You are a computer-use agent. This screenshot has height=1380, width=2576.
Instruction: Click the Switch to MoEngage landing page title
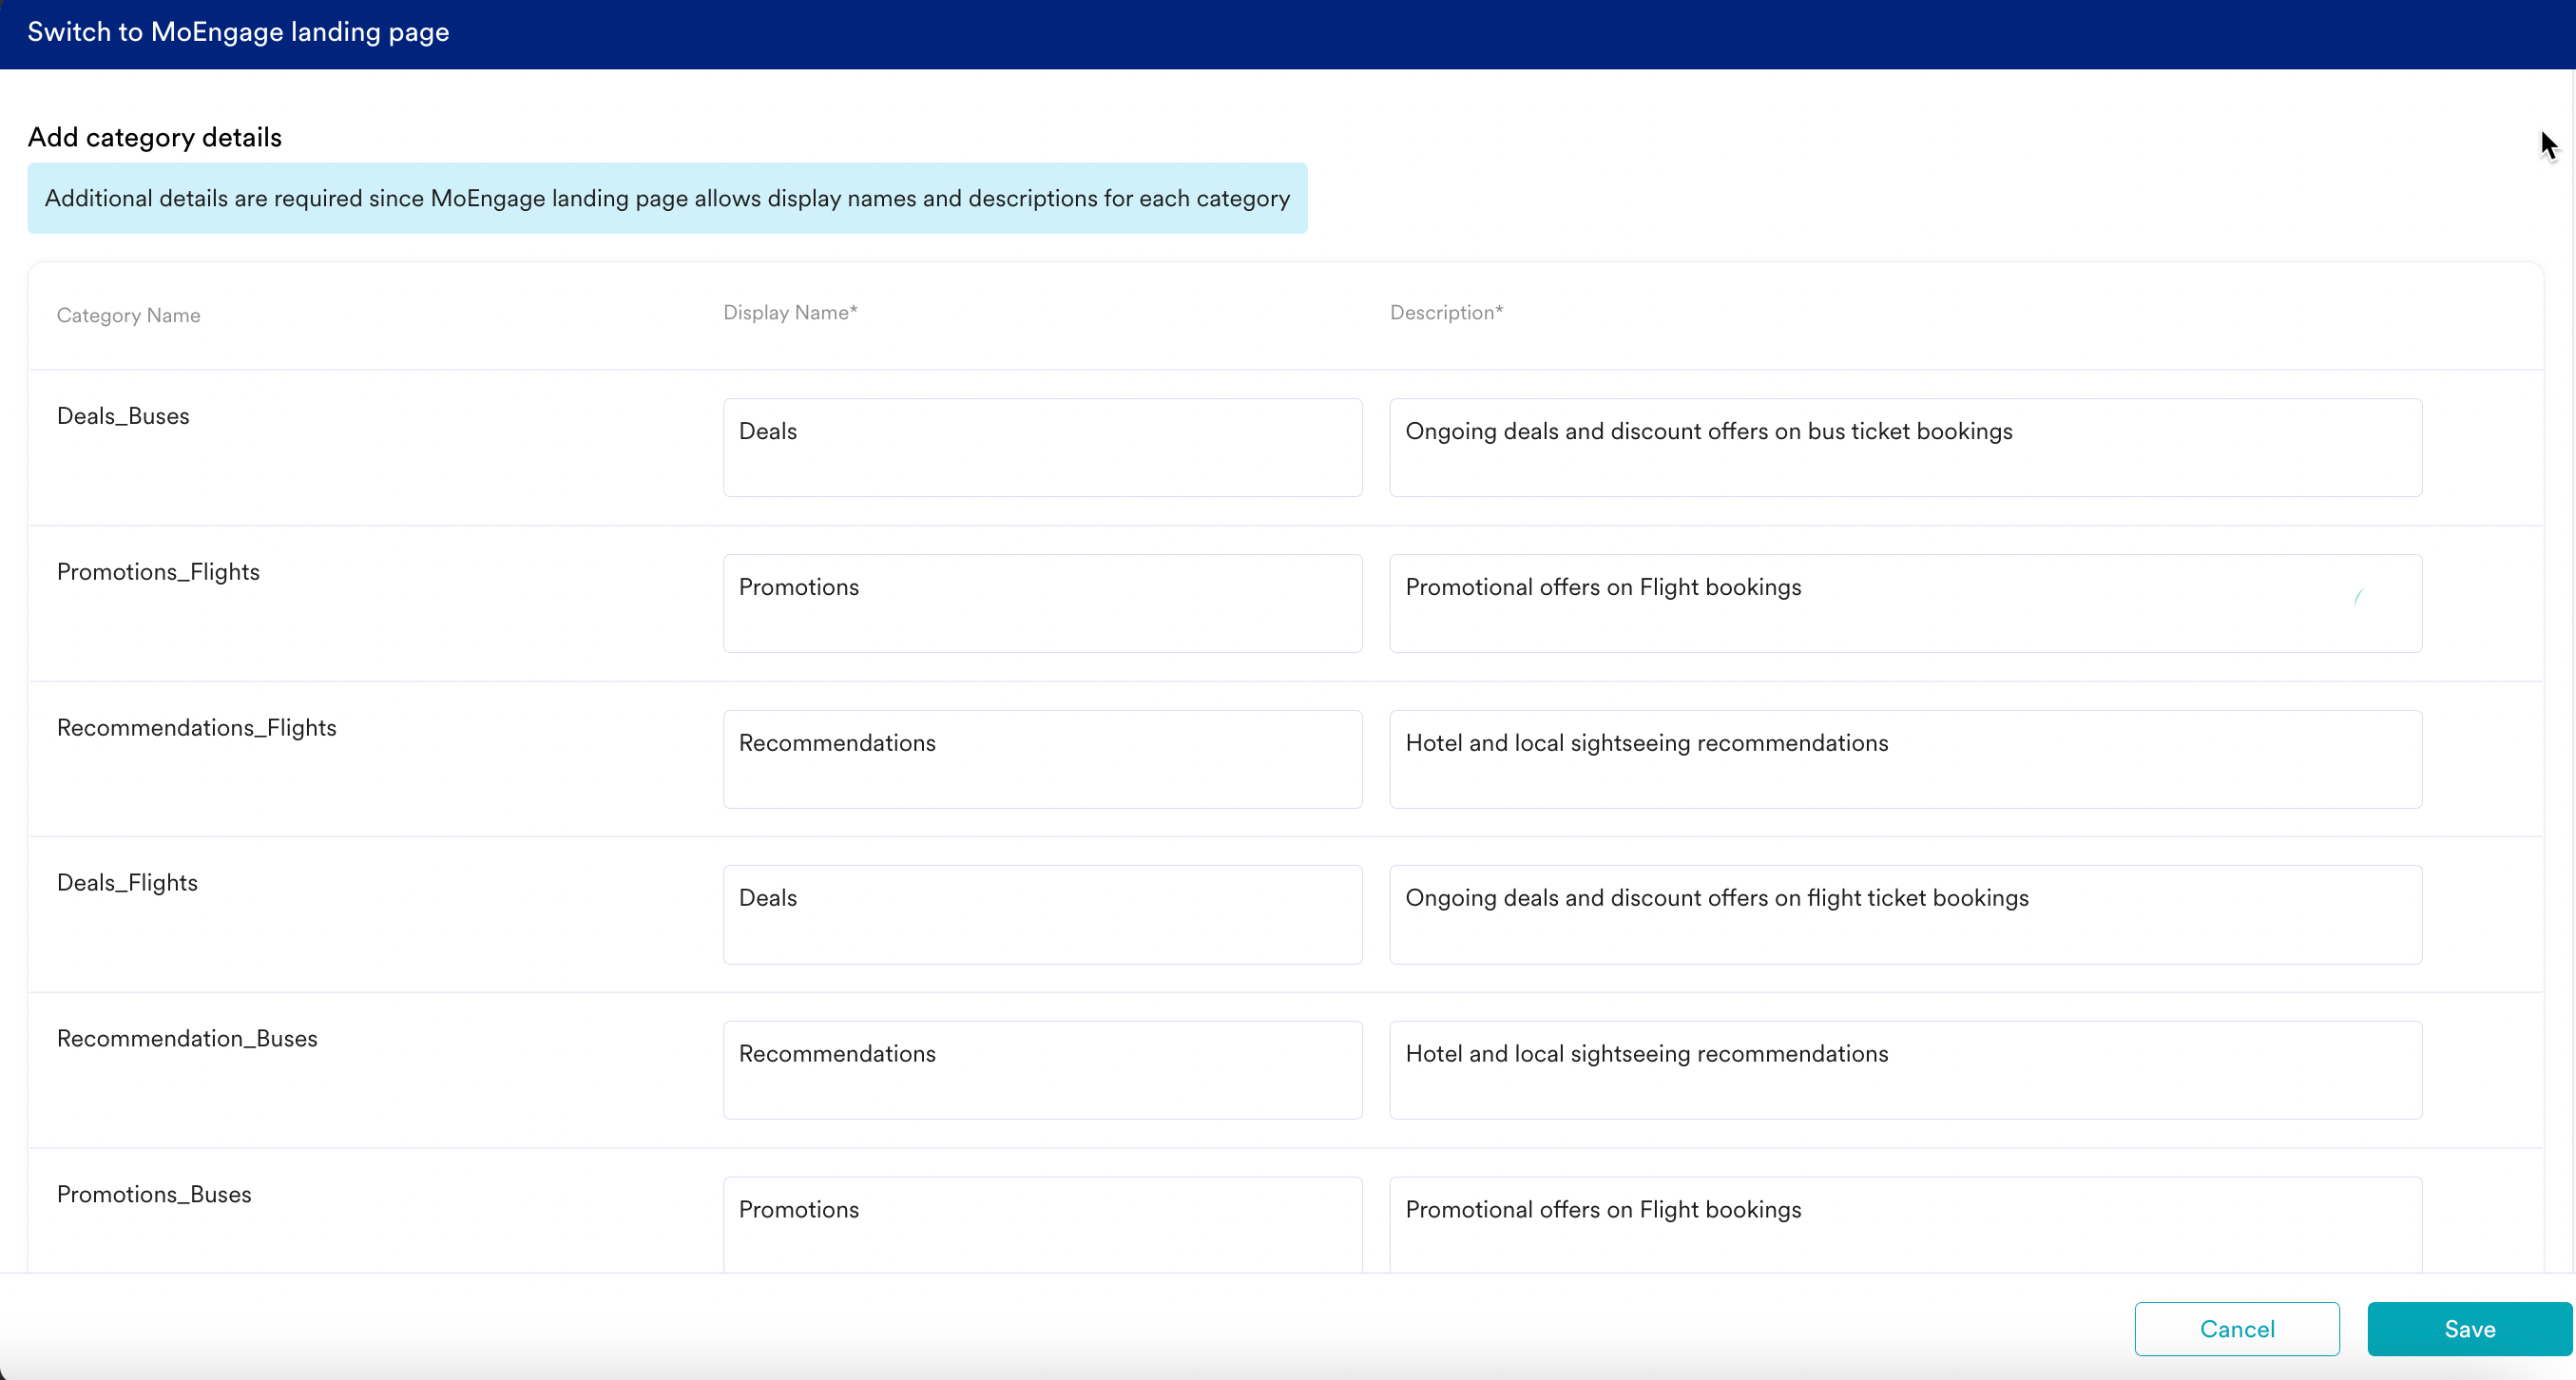pos(238,32)
